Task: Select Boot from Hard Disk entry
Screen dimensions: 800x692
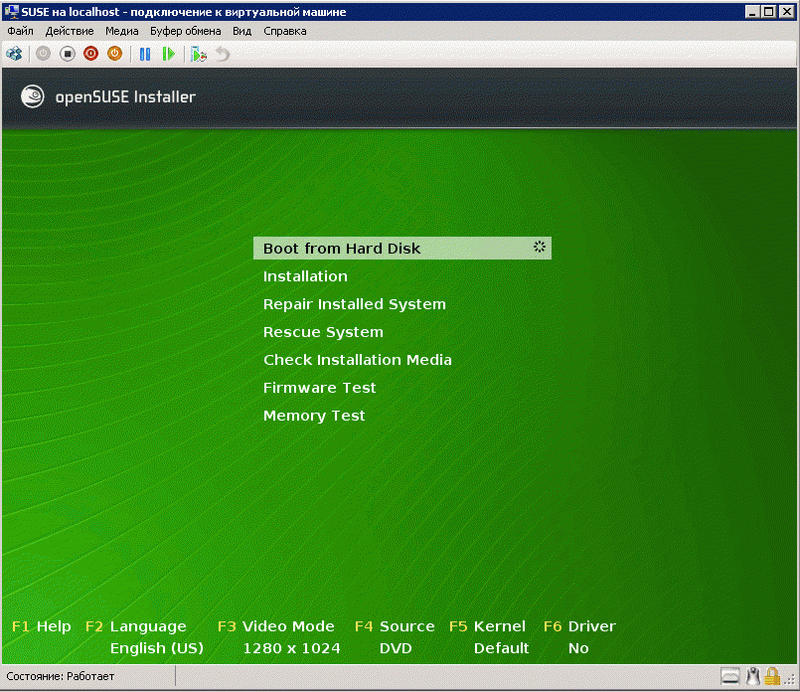Action: click(402, 248)
